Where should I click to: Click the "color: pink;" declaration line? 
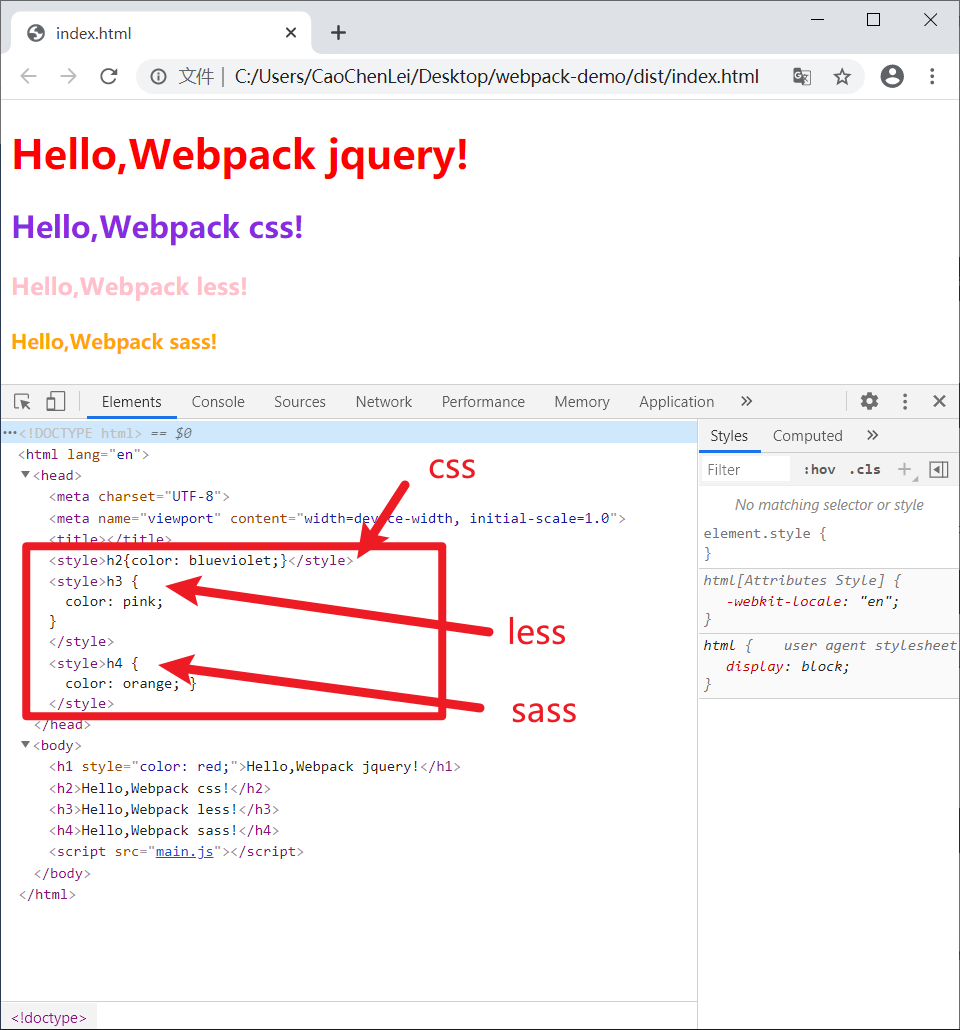click(114, 602)
